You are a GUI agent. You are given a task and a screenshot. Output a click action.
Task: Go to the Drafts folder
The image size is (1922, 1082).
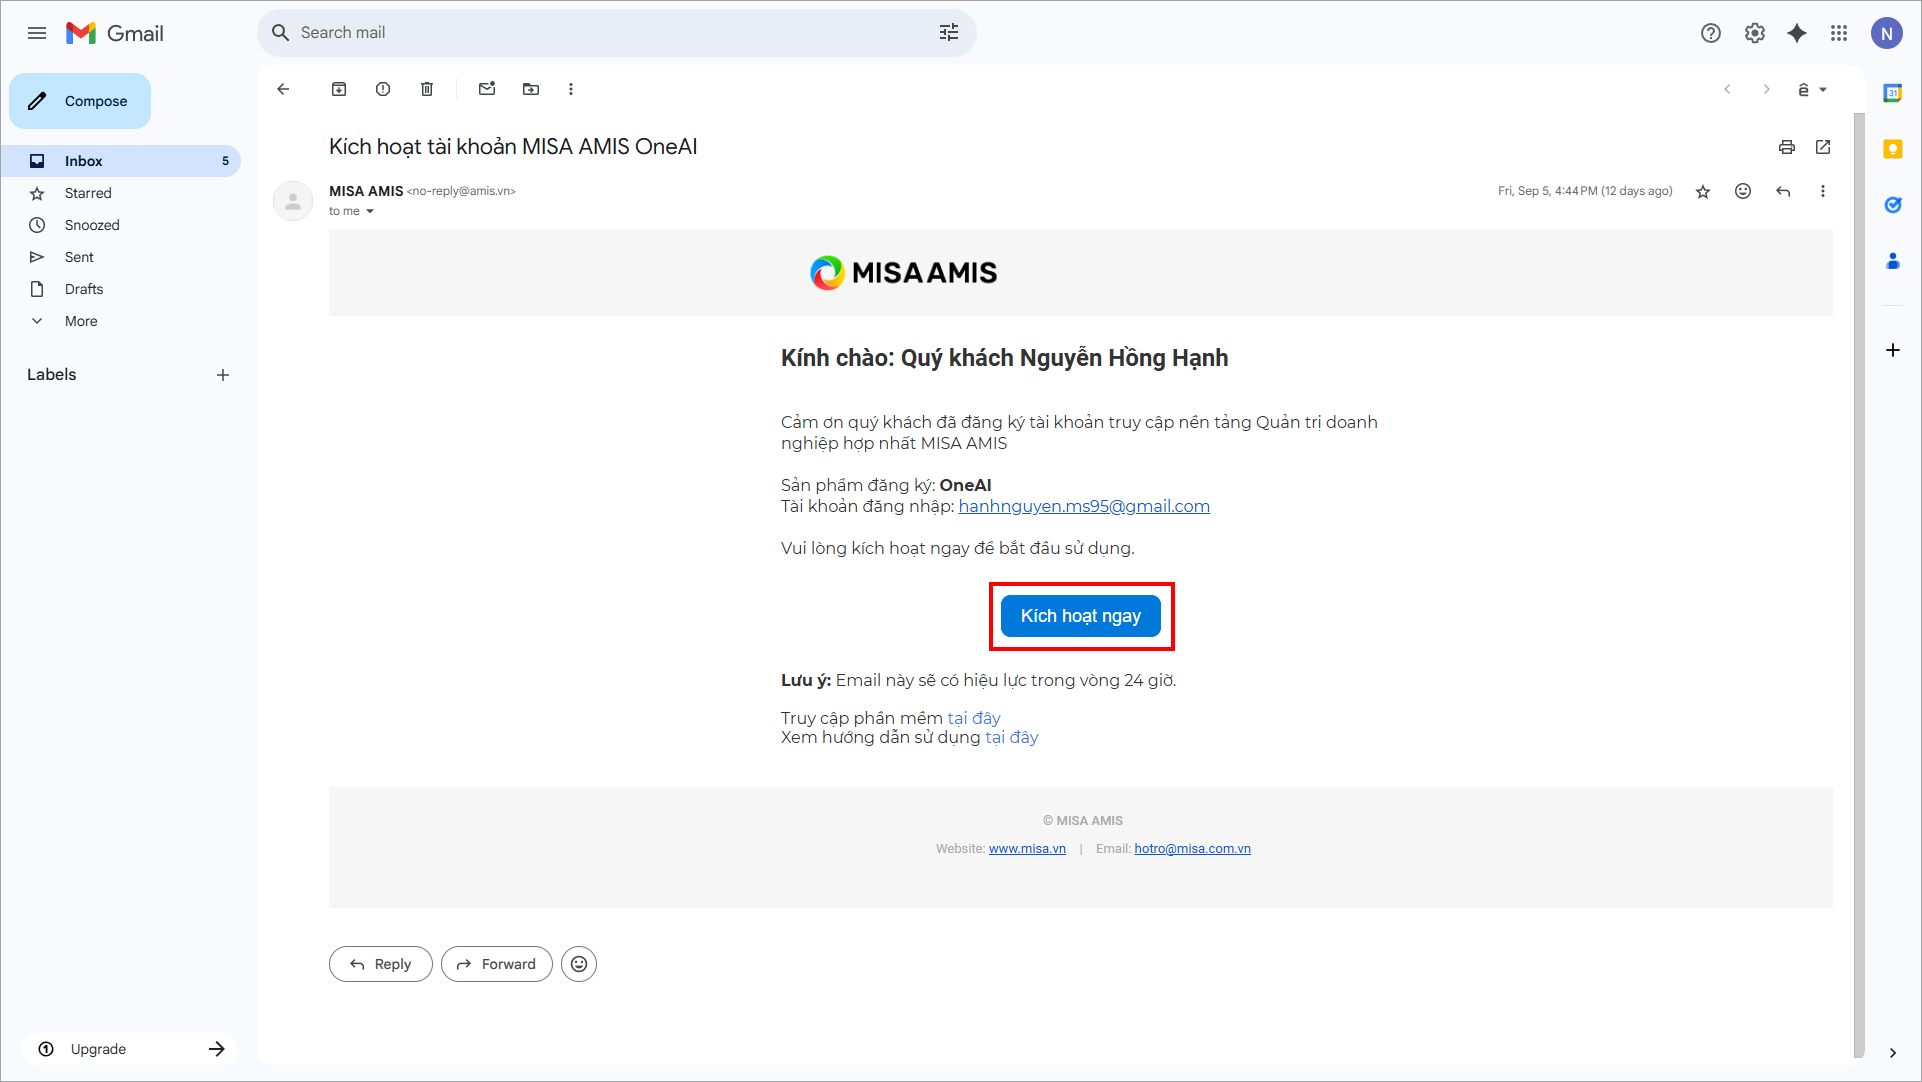pos(84,289)
